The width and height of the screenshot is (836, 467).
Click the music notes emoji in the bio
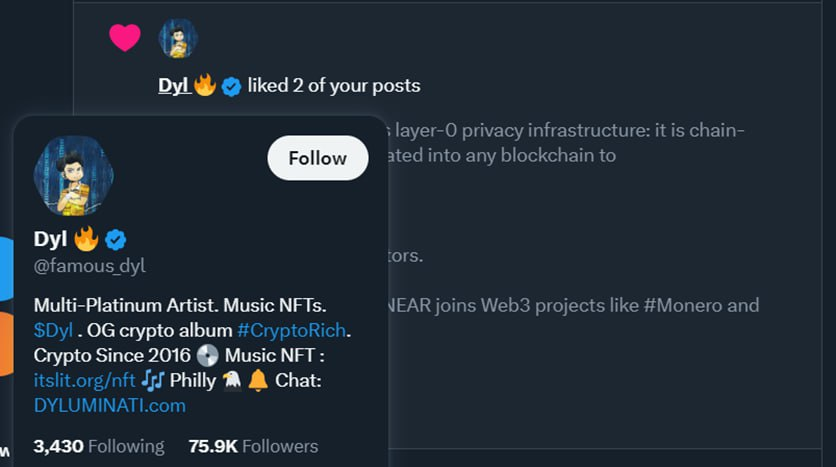[x=153, y=380]
